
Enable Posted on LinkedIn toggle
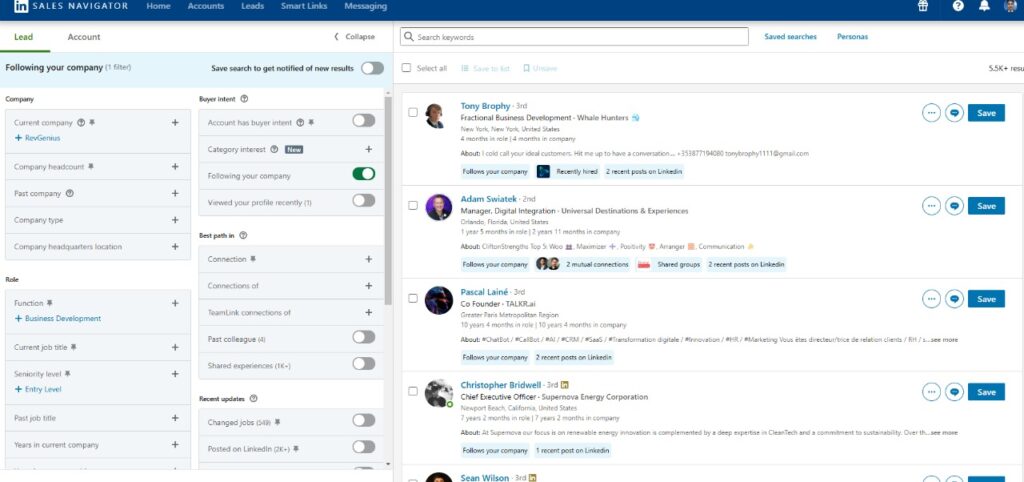[x=364, y=447]
